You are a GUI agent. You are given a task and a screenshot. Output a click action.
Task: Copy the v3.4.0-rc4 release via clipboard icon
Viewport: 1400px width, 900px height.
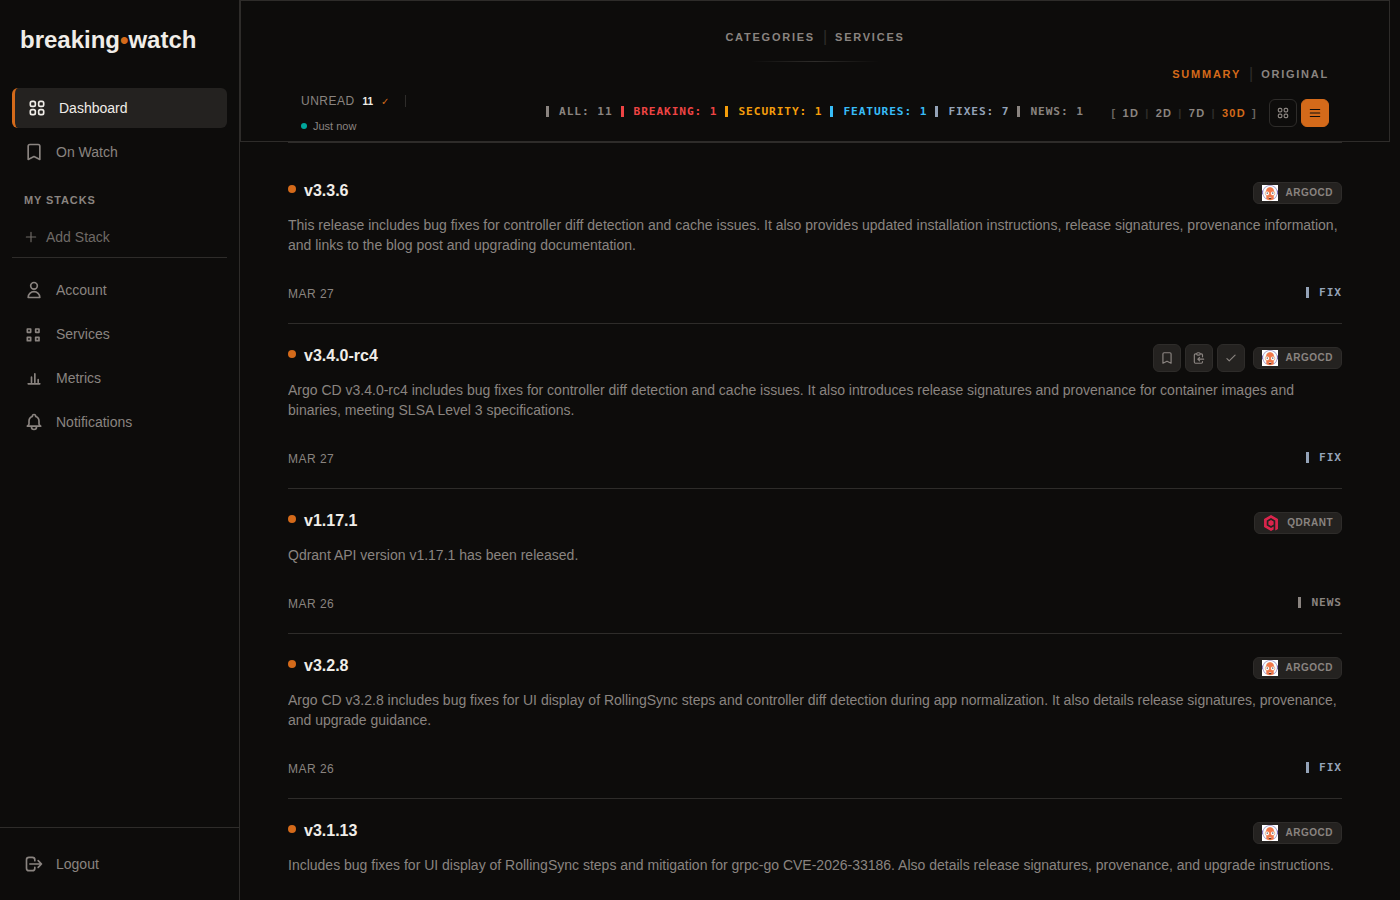pyautogui.click(x=1199, y=358)
